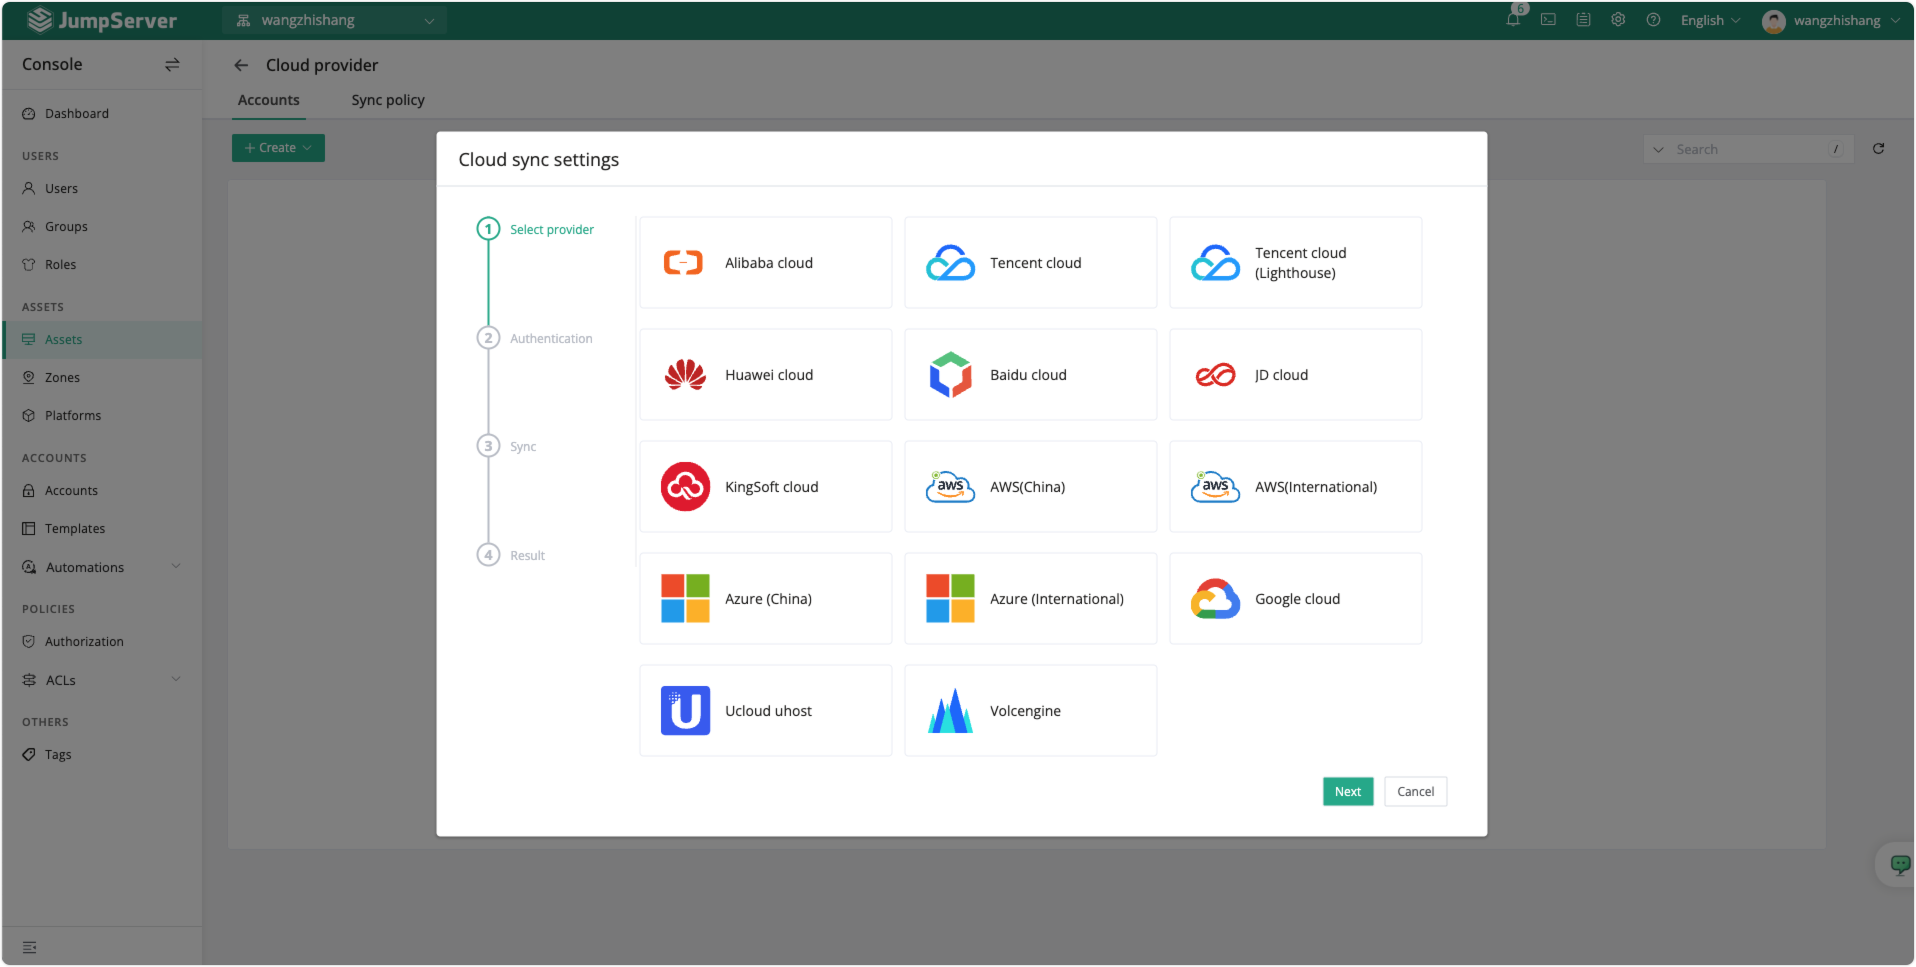Open system settings gear icon
Screen dimensions: 1916x967
click(1618, 20)
